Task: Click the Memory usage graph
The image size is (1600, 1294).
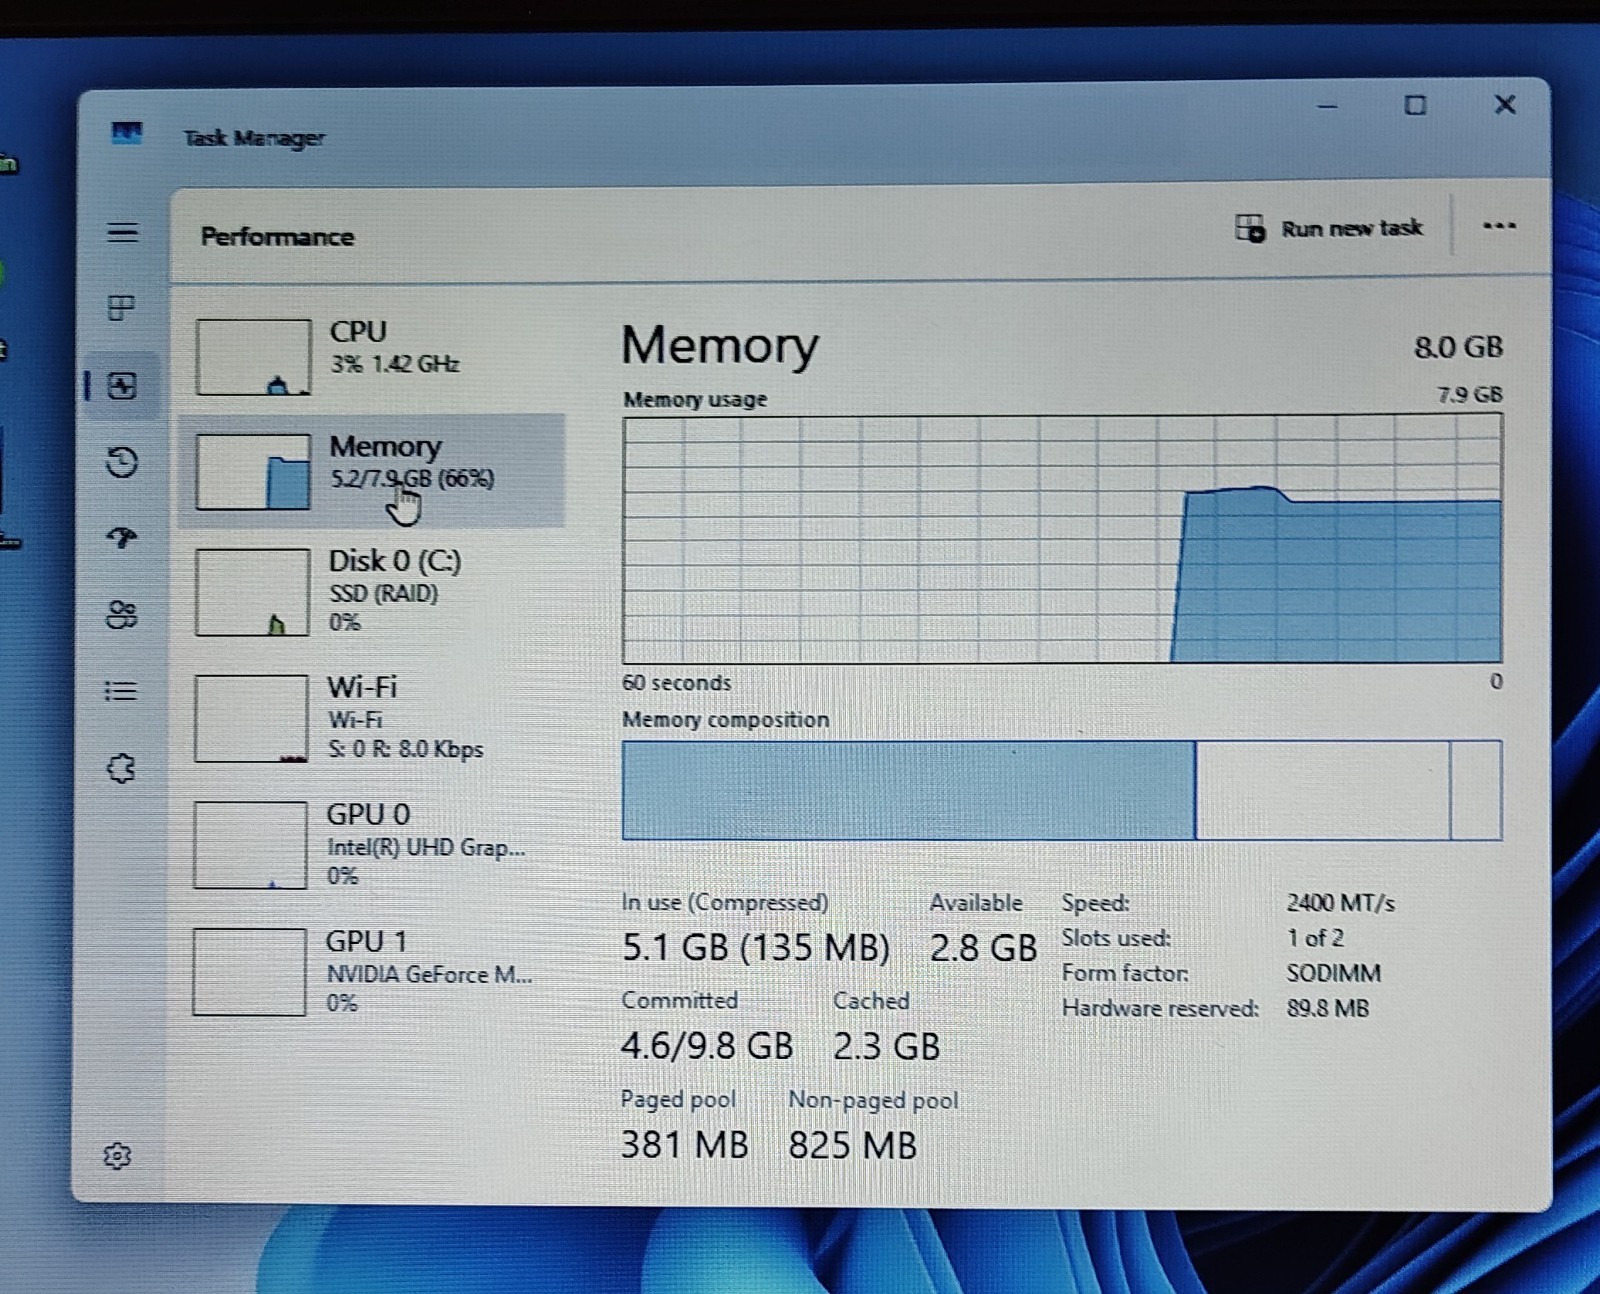Action: (1062, 539)
